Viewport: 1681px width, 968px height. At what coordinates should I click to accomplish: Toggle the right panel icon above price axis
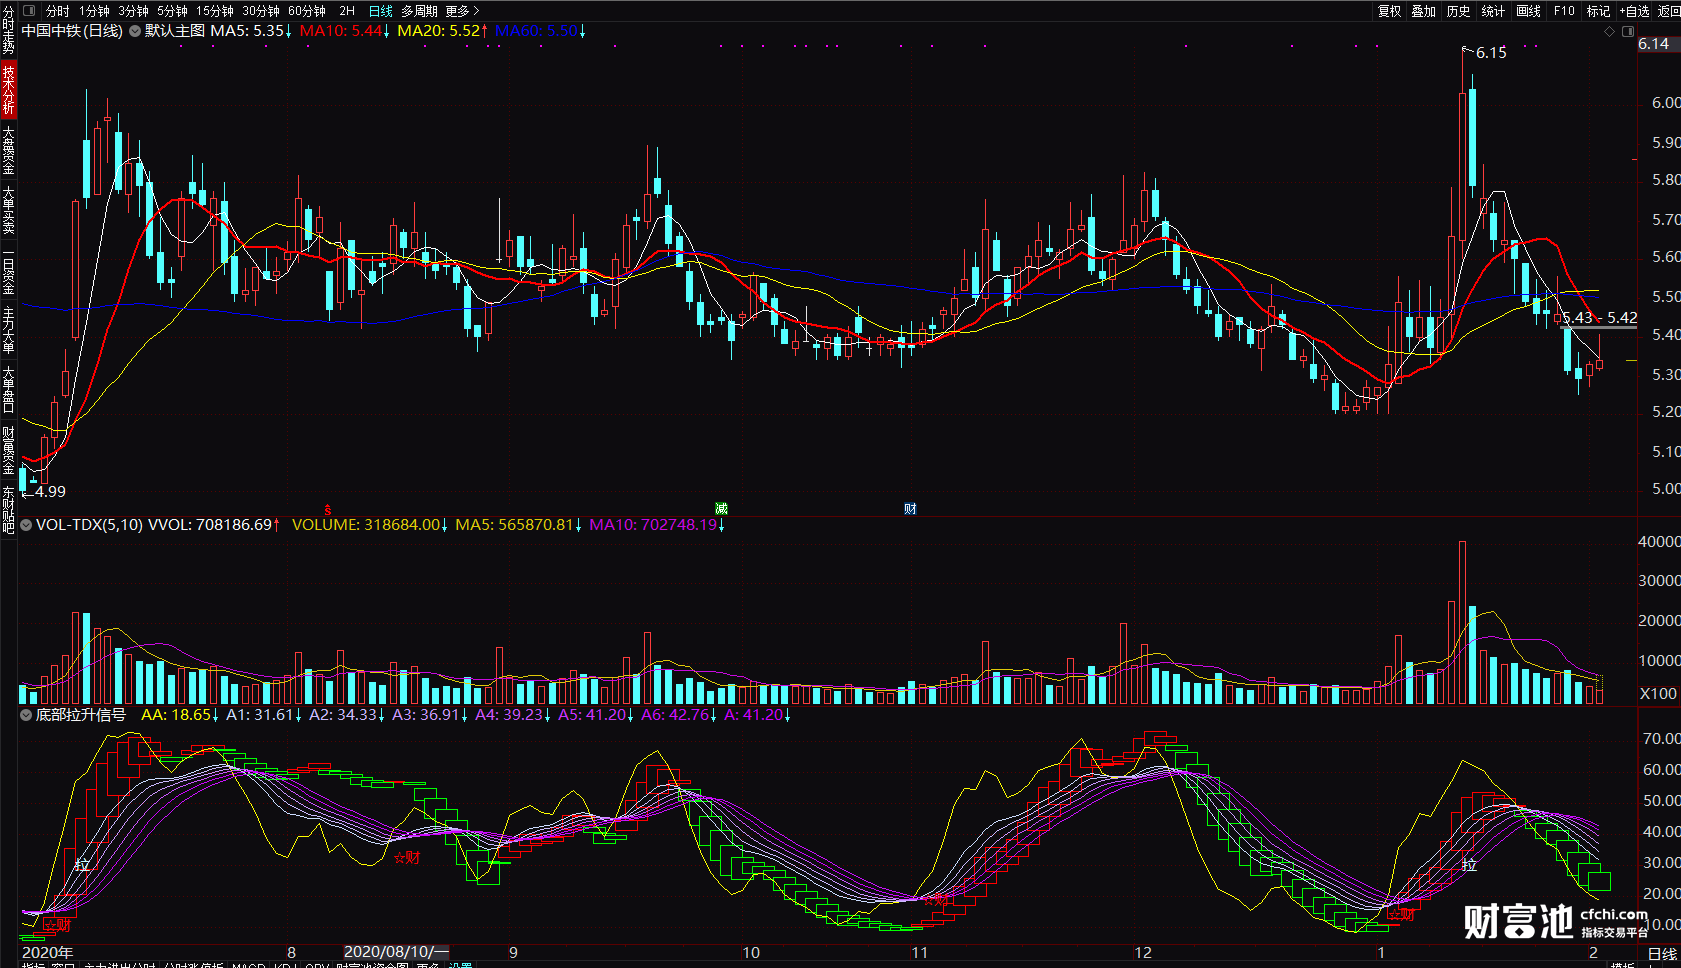click(1629, 32)
